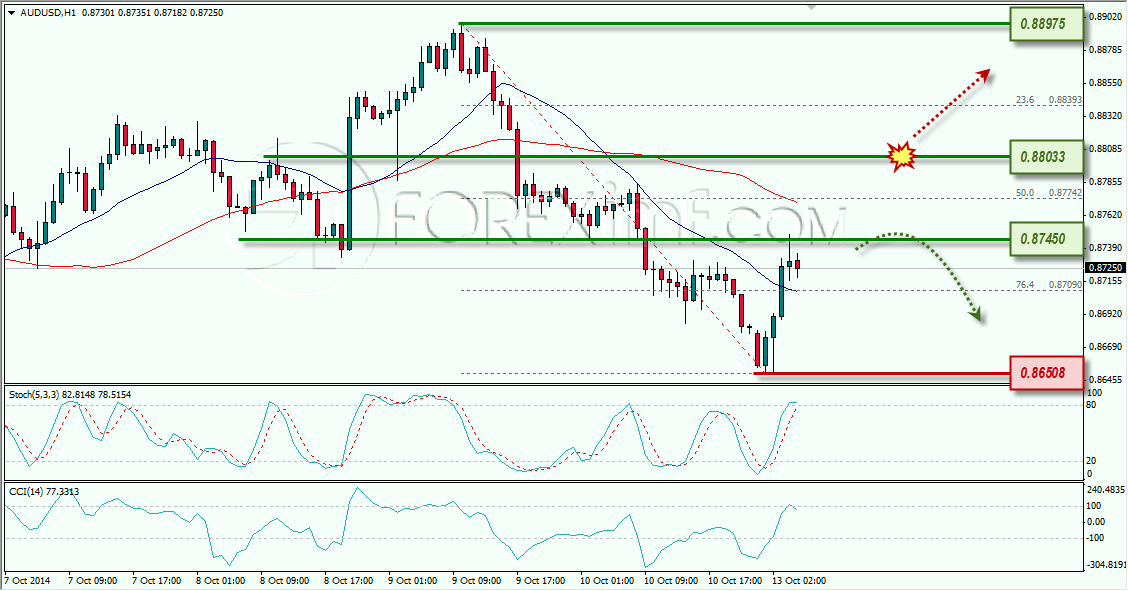The image size is (1128, 591).
Task: Click the CCI scale value 240.4835
Action: tap(1106, 490)
